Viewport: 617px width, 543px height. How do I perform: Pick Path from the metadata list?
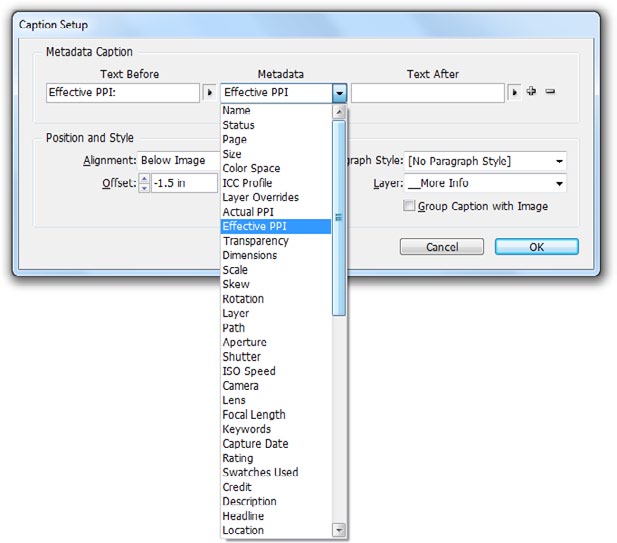[276, 328]
